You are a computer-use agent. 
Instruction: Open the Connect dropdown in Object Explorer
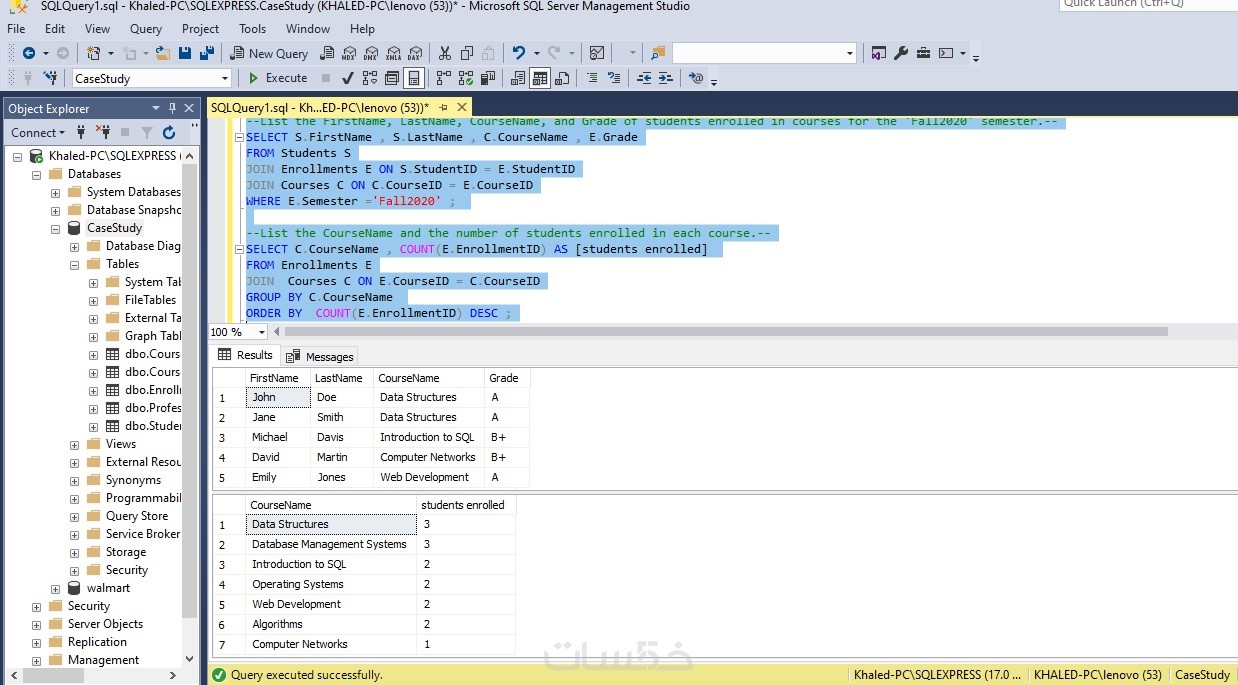pyautogui.click(x=38, y=132)
